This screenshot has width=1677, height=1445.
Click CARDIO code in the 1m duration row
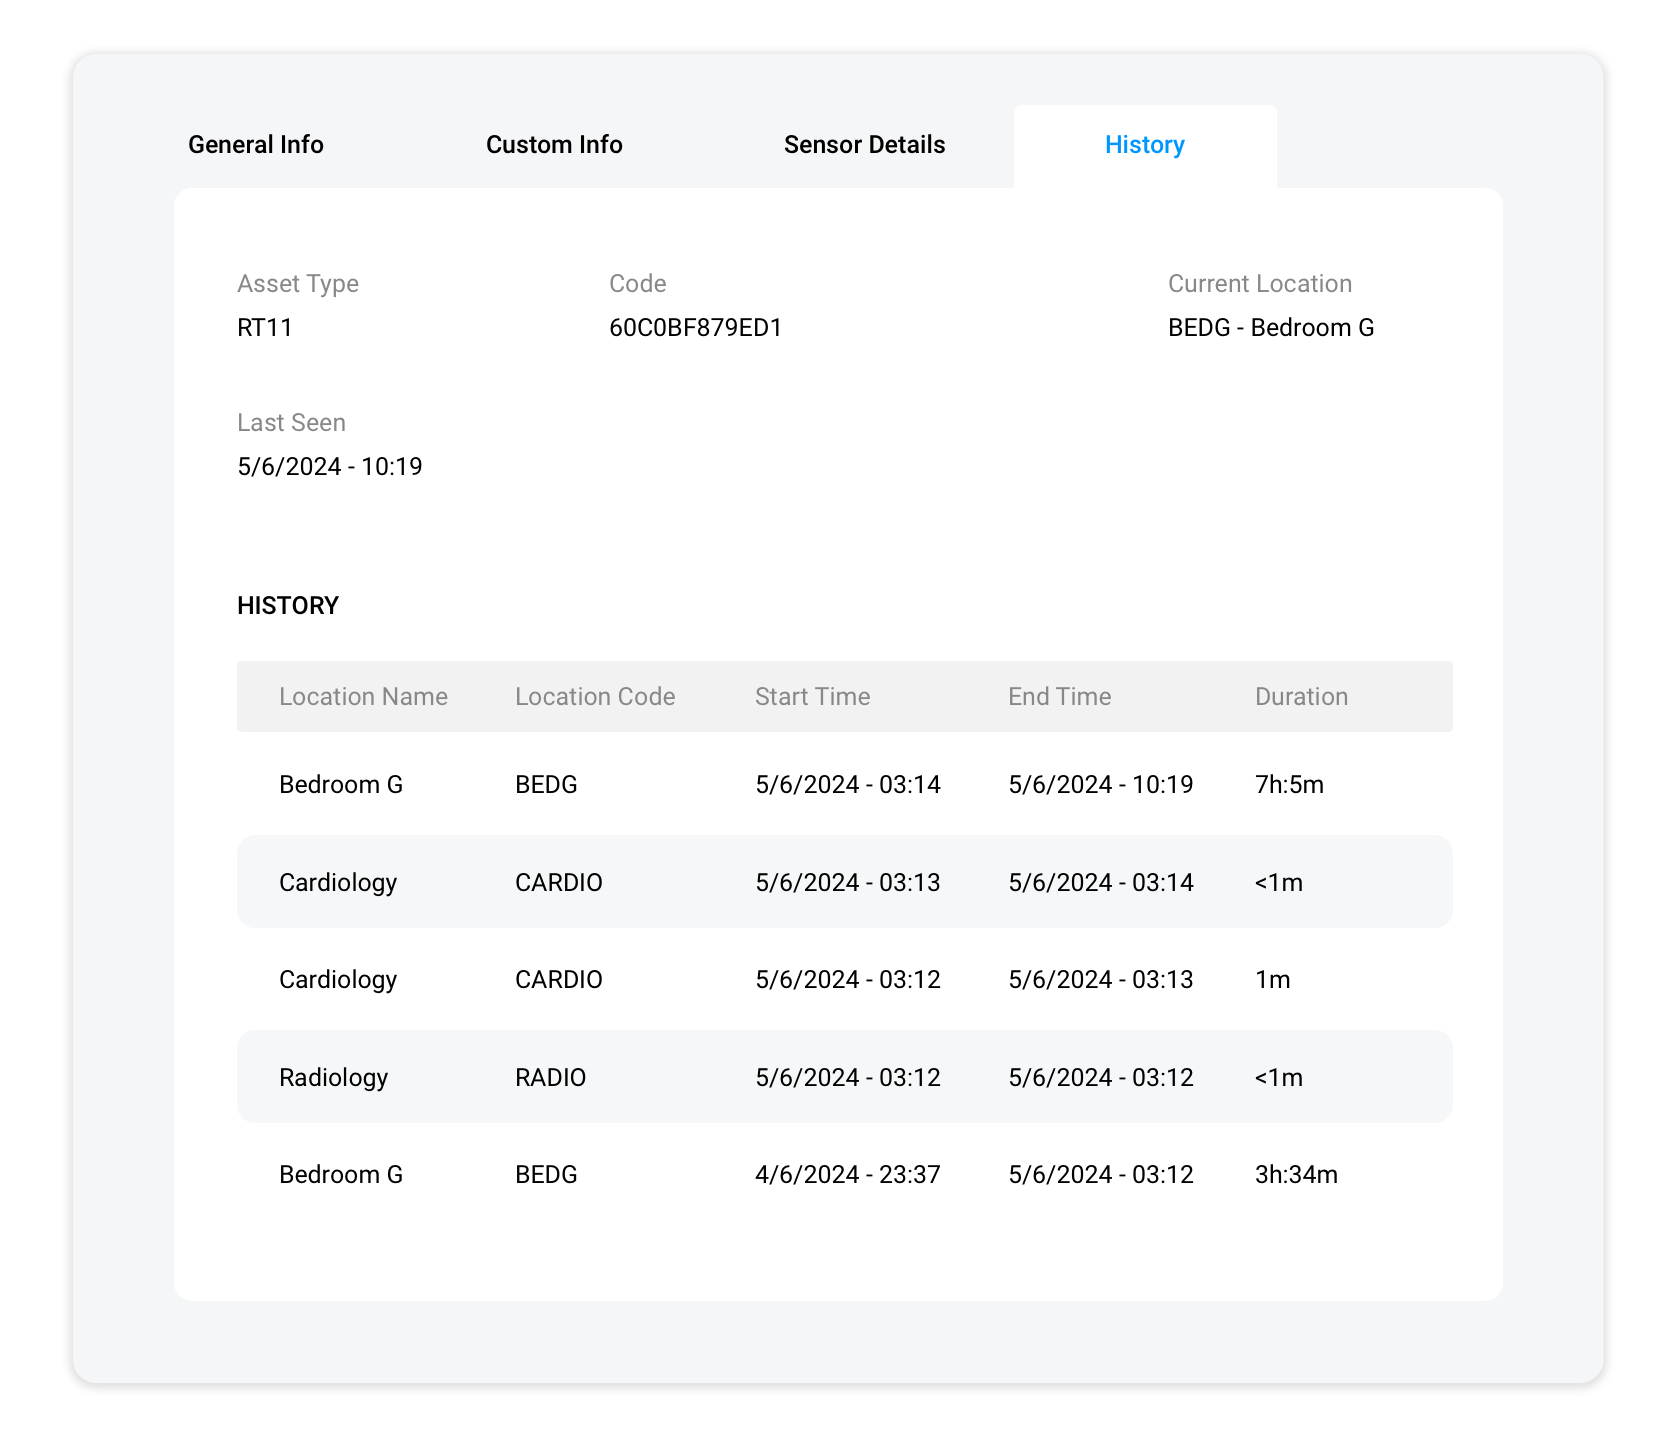pyautogui.click(x=559, y=979)
